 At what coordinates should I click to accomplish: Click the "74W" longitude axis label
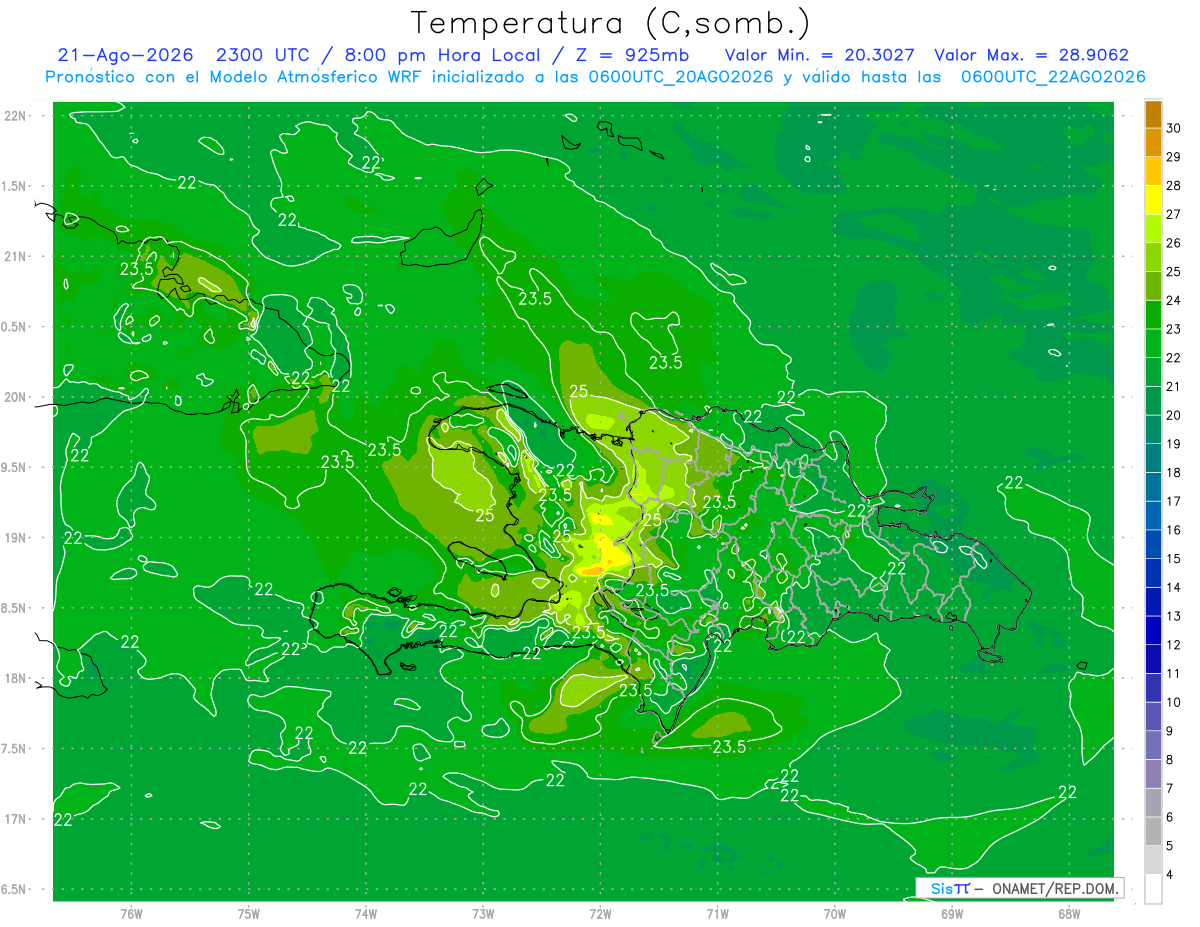(x=366, y=914)
